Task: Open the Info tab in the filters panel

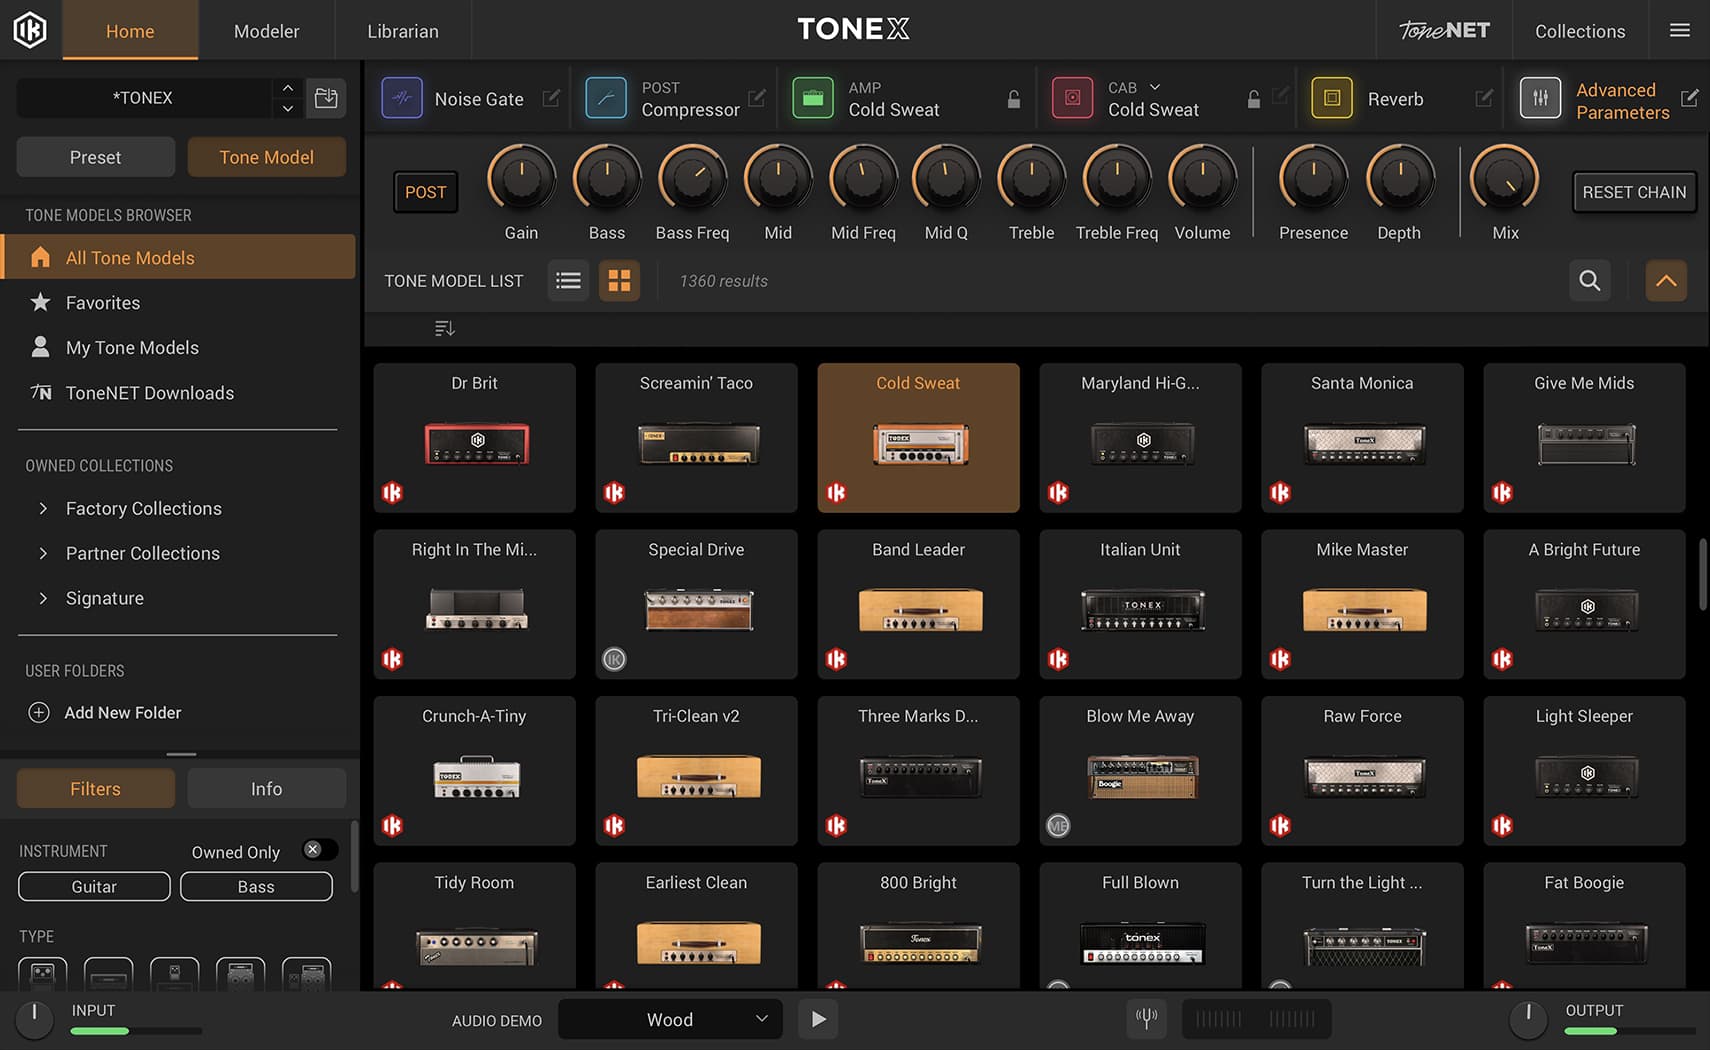Action: click(x=266, y=788)
